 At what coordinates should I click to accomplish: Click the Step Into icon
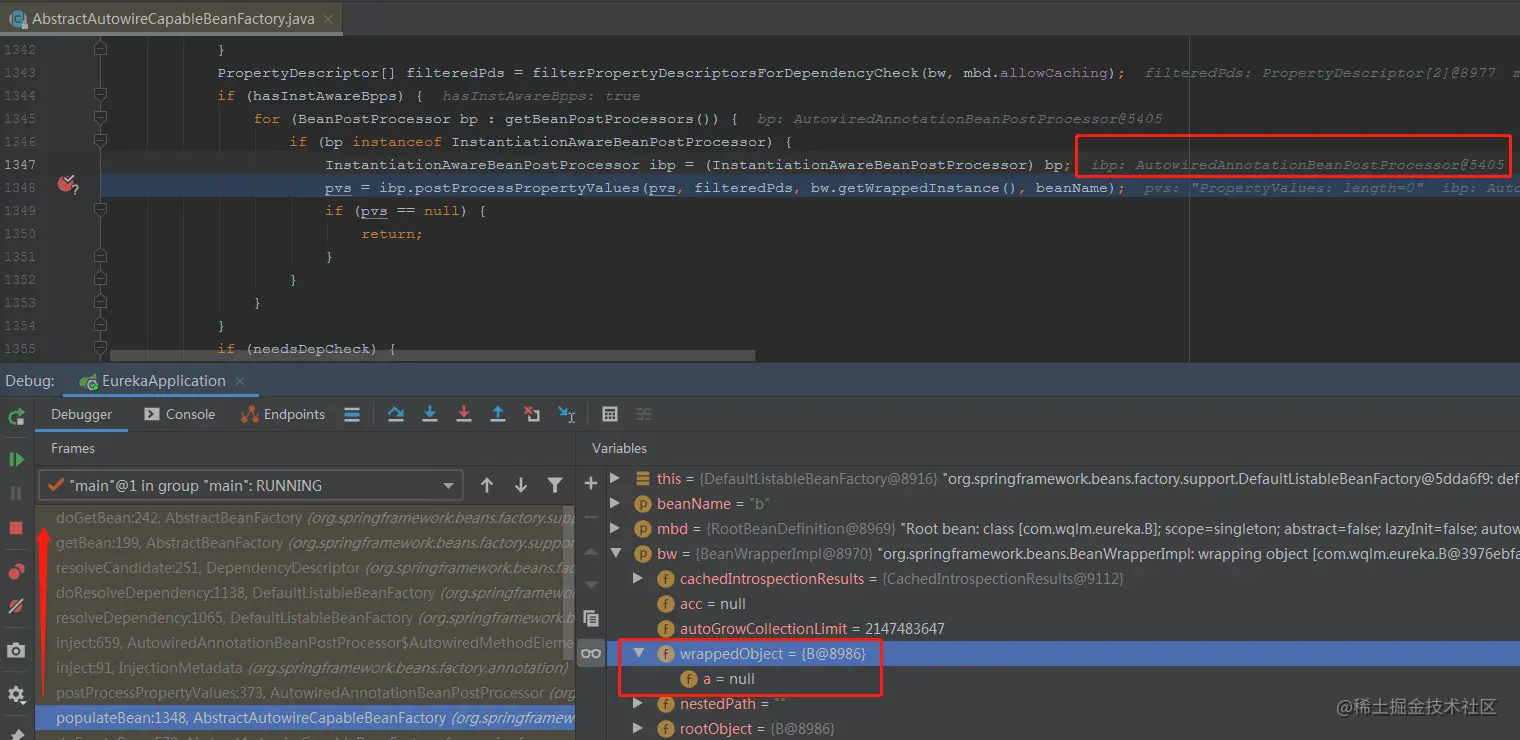(x=430, y=414)
